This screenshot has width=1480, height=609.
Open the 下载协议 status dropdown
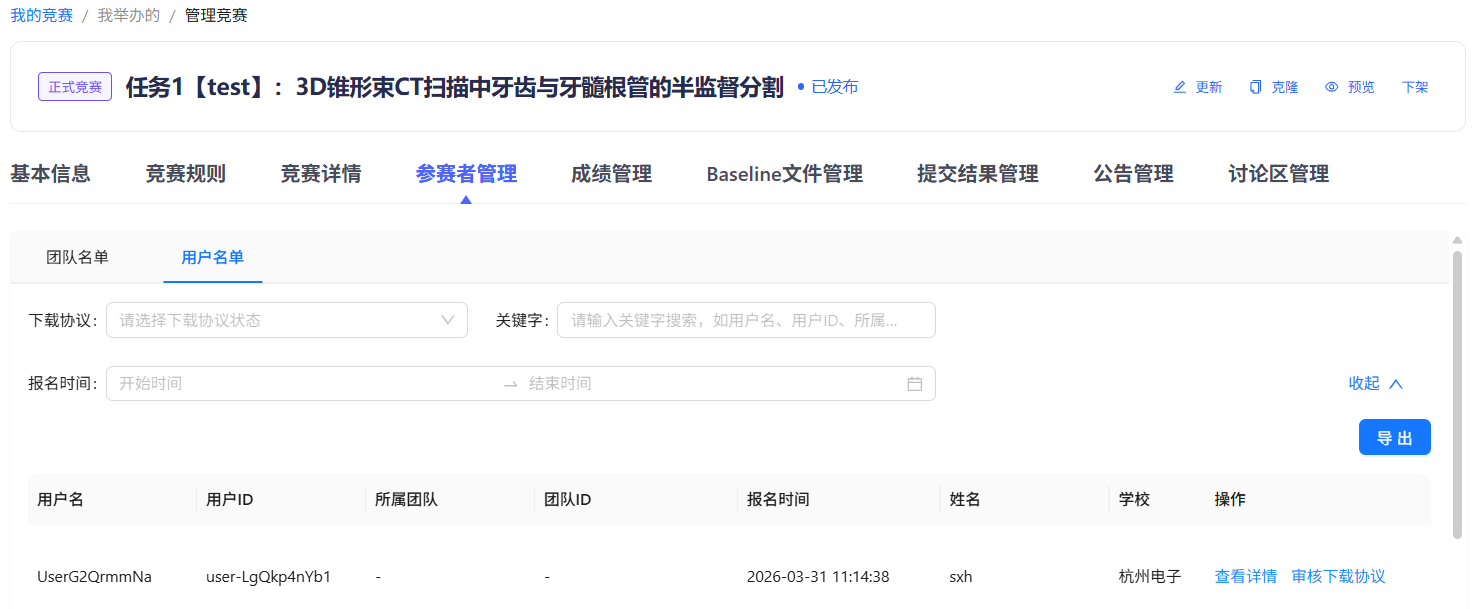click(287, 320)
